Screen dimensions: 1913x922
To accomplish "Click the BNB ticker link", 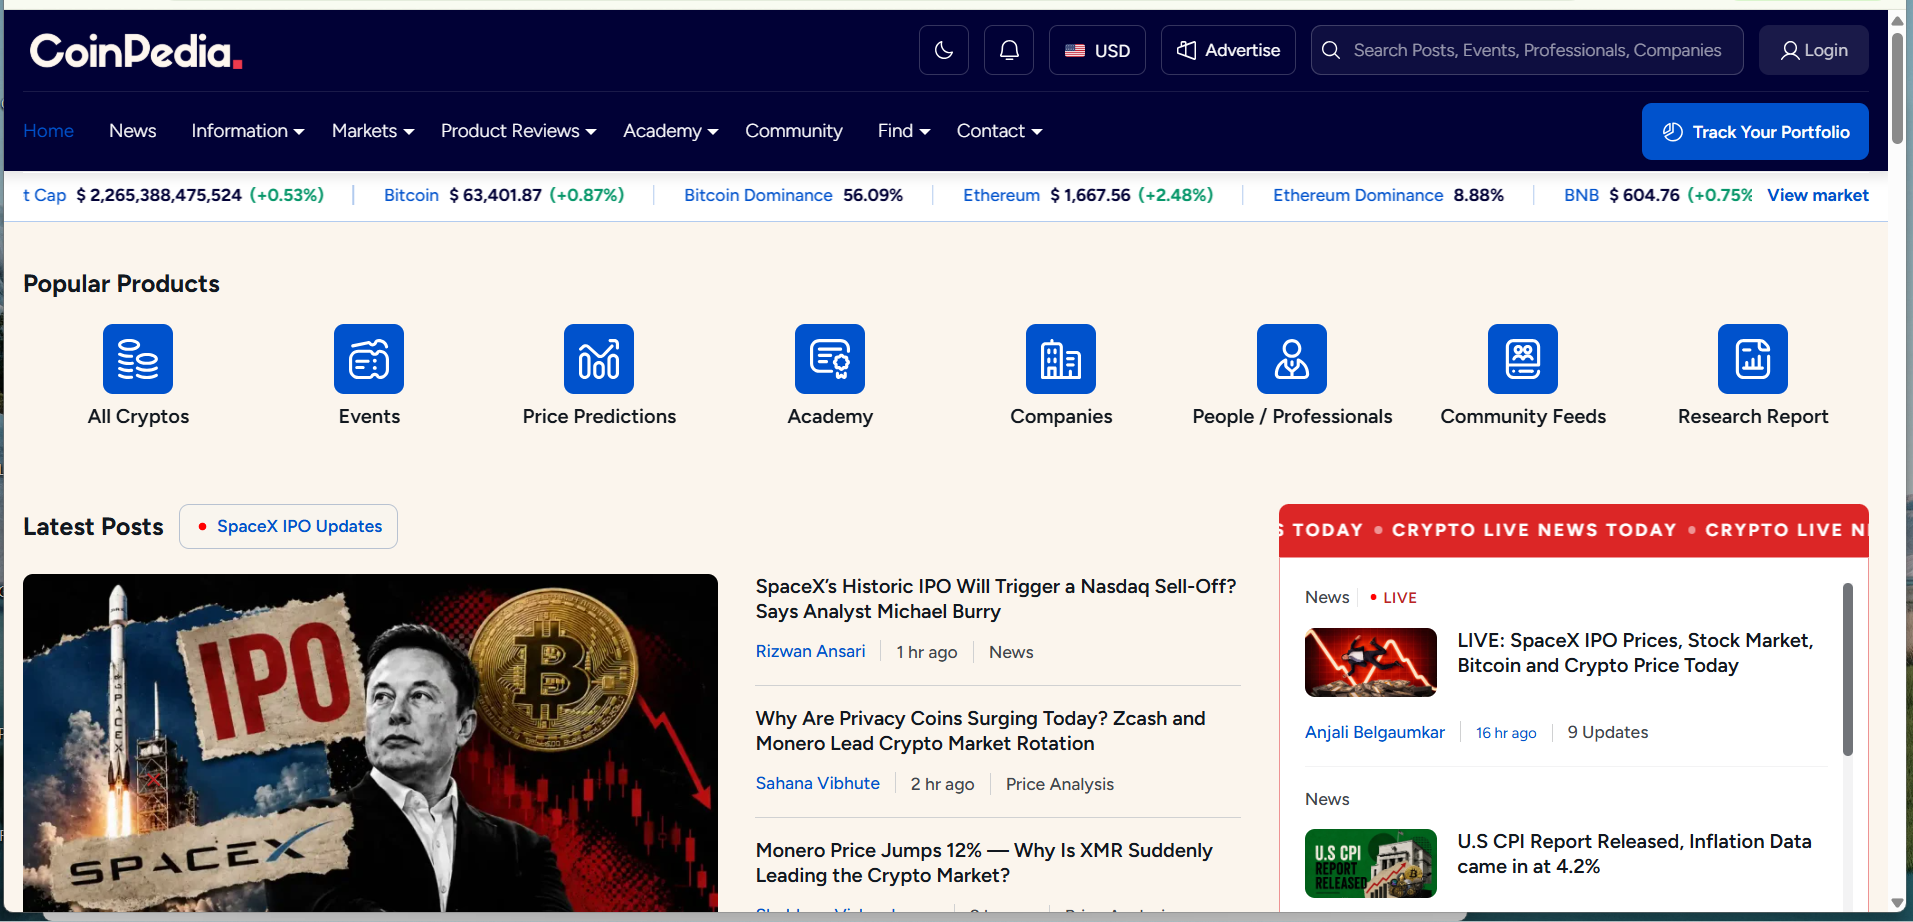I will point(1581,195).
